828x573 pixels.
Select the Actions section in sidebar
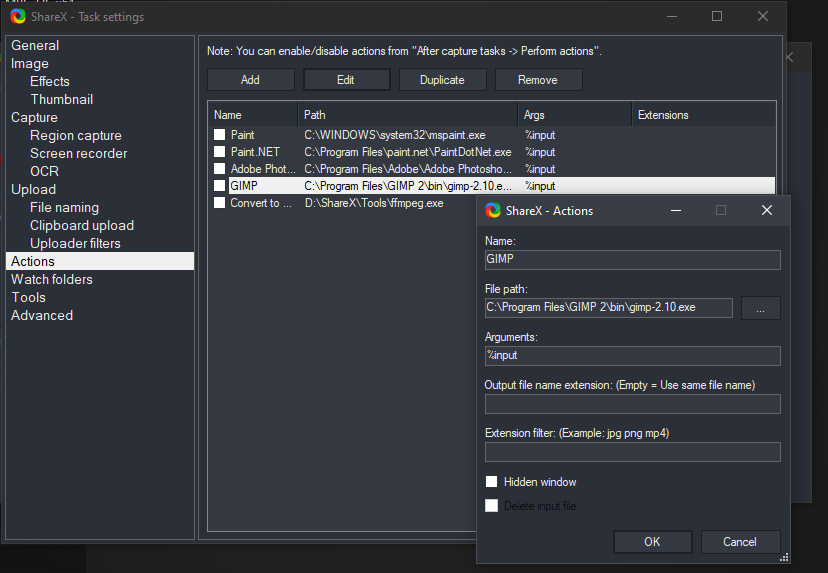(100, 261)
